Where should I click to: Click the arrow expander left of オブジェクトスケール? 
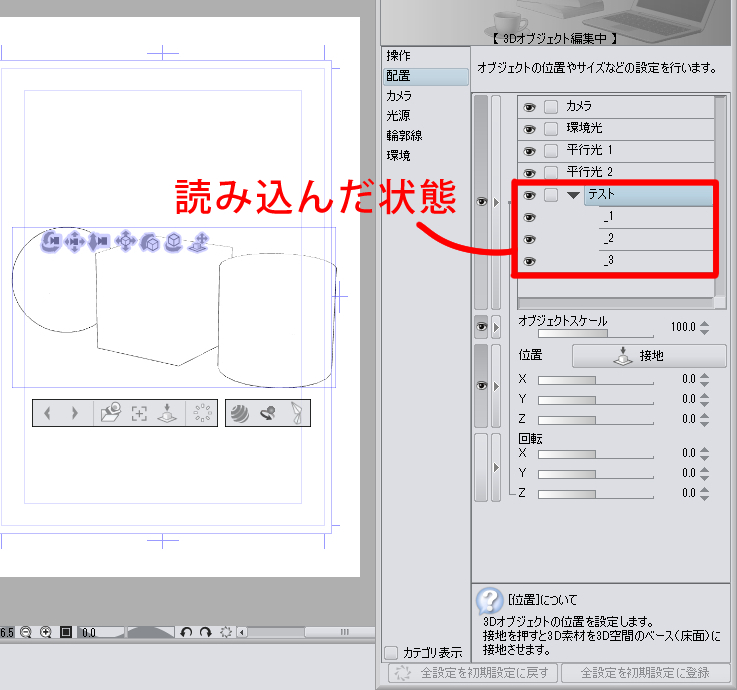pos(496,327)
